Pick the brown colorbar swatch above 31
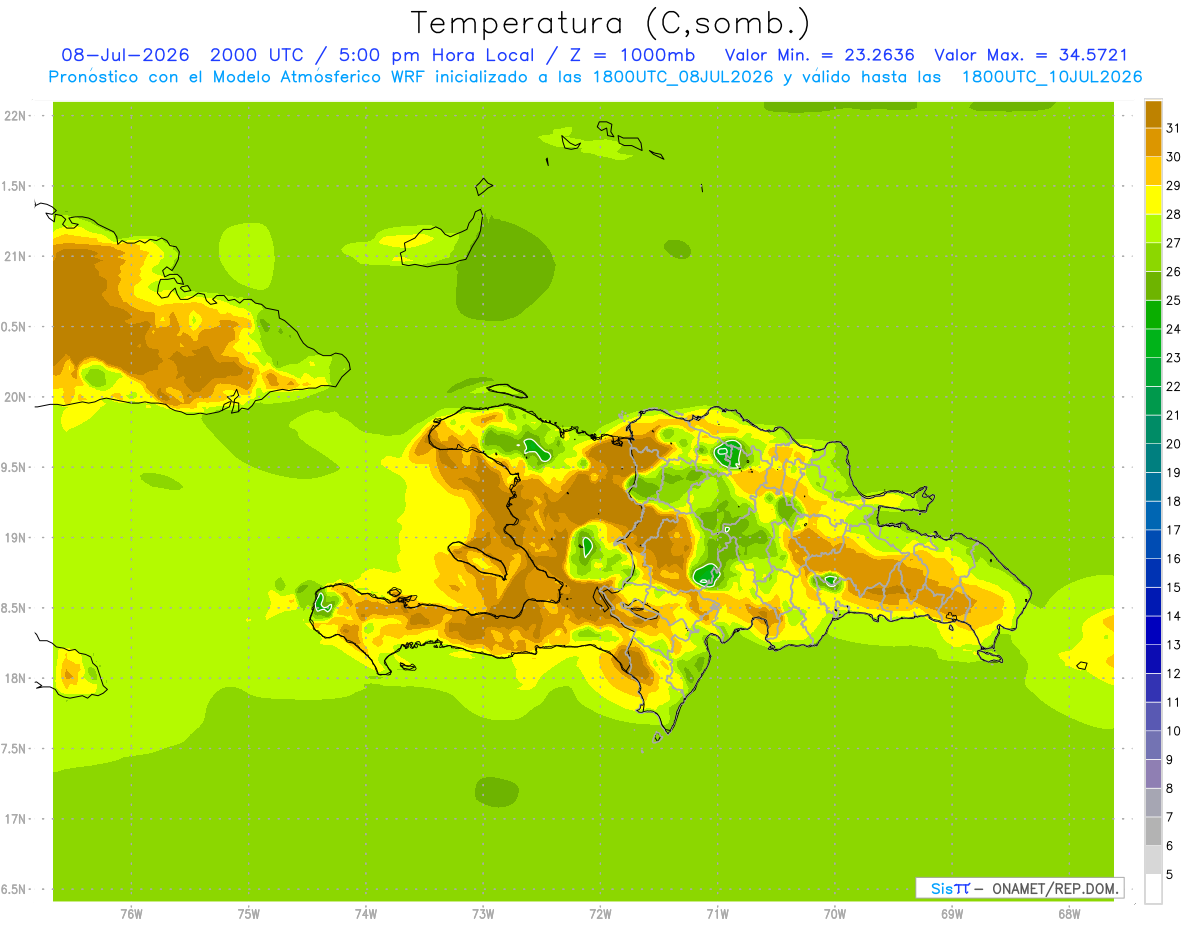Image resolution: width=1200 pixels, height=927 pixels. coord(1153,114)
